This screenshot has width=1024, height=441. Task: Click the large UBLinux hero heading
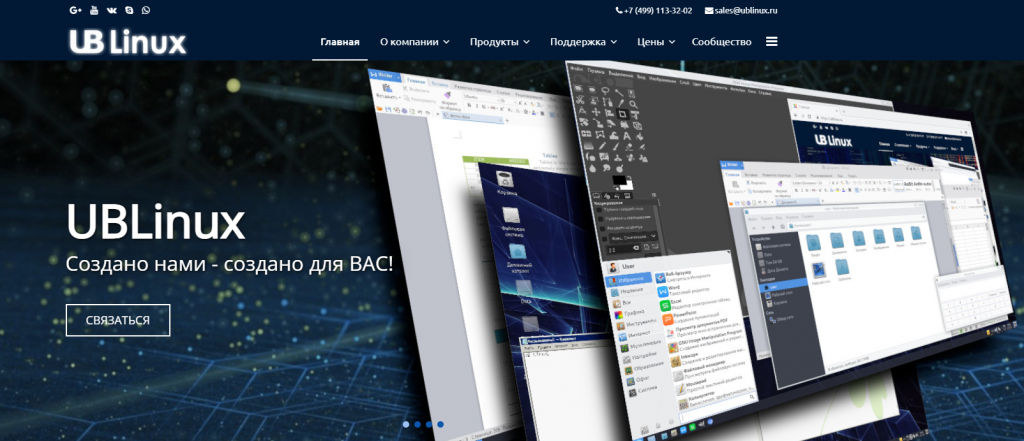(x=155, y=222)
